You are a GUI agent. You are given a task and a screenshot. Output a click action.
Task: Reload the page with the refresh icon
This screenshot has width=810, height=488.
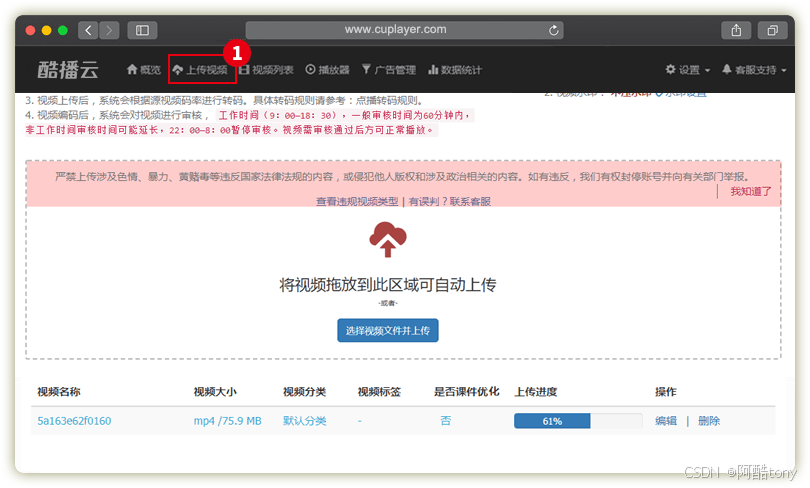pos(553,30)
